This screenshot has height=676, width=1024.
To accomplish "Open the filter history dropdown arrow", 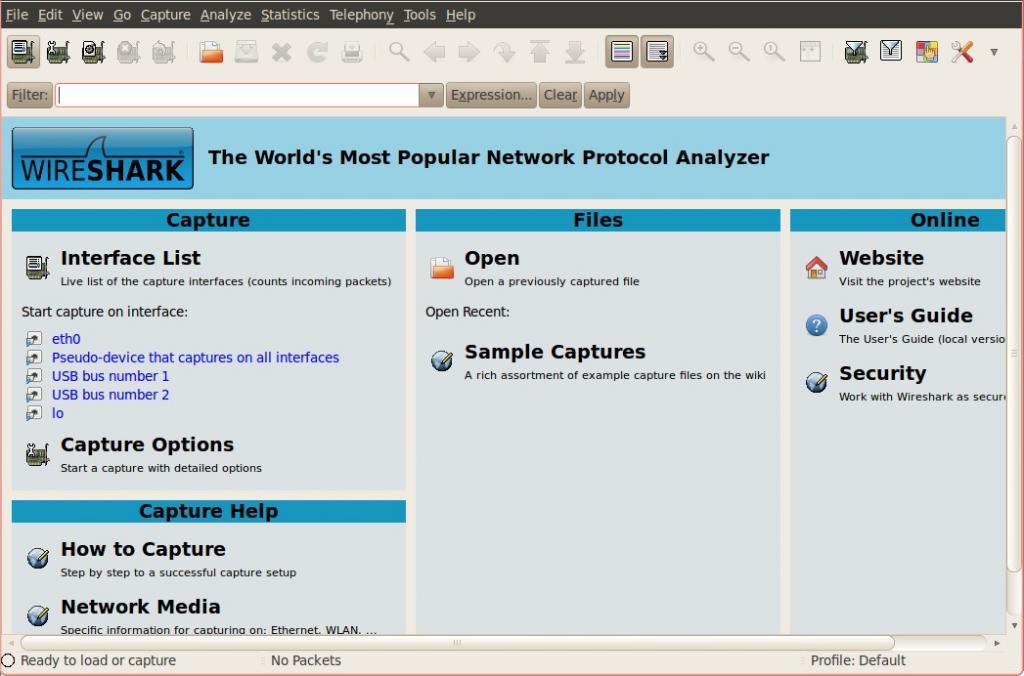I will (x=431, y=95).
